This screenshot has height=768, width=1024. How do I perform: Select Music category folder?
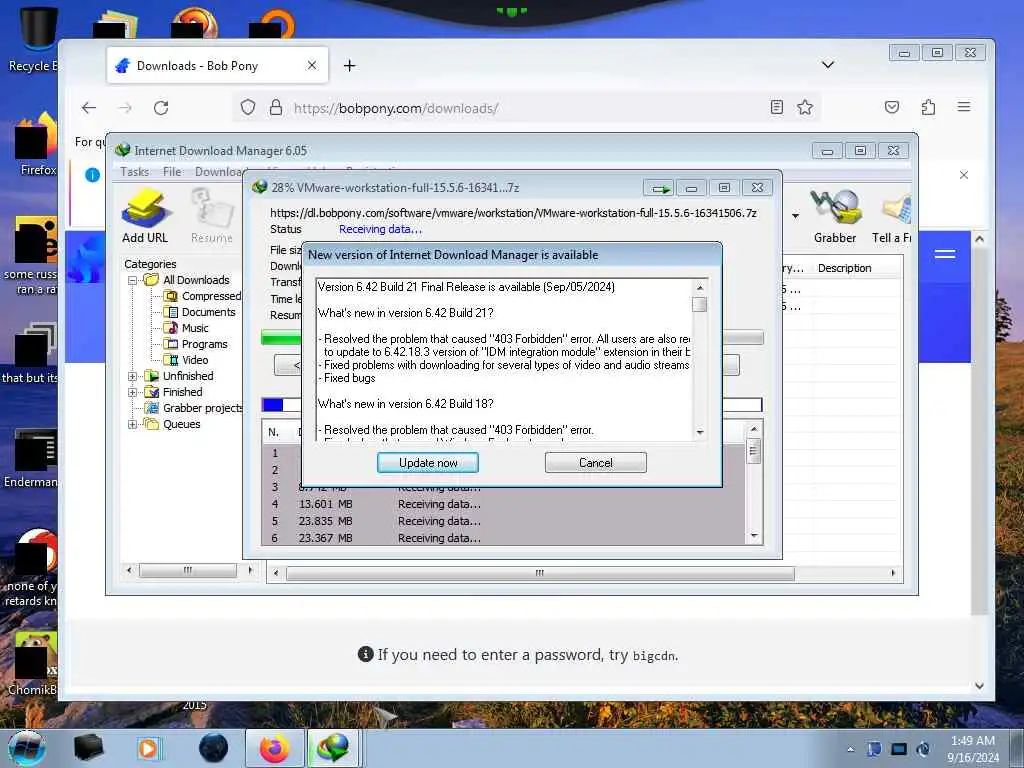(x=187, y=328)
